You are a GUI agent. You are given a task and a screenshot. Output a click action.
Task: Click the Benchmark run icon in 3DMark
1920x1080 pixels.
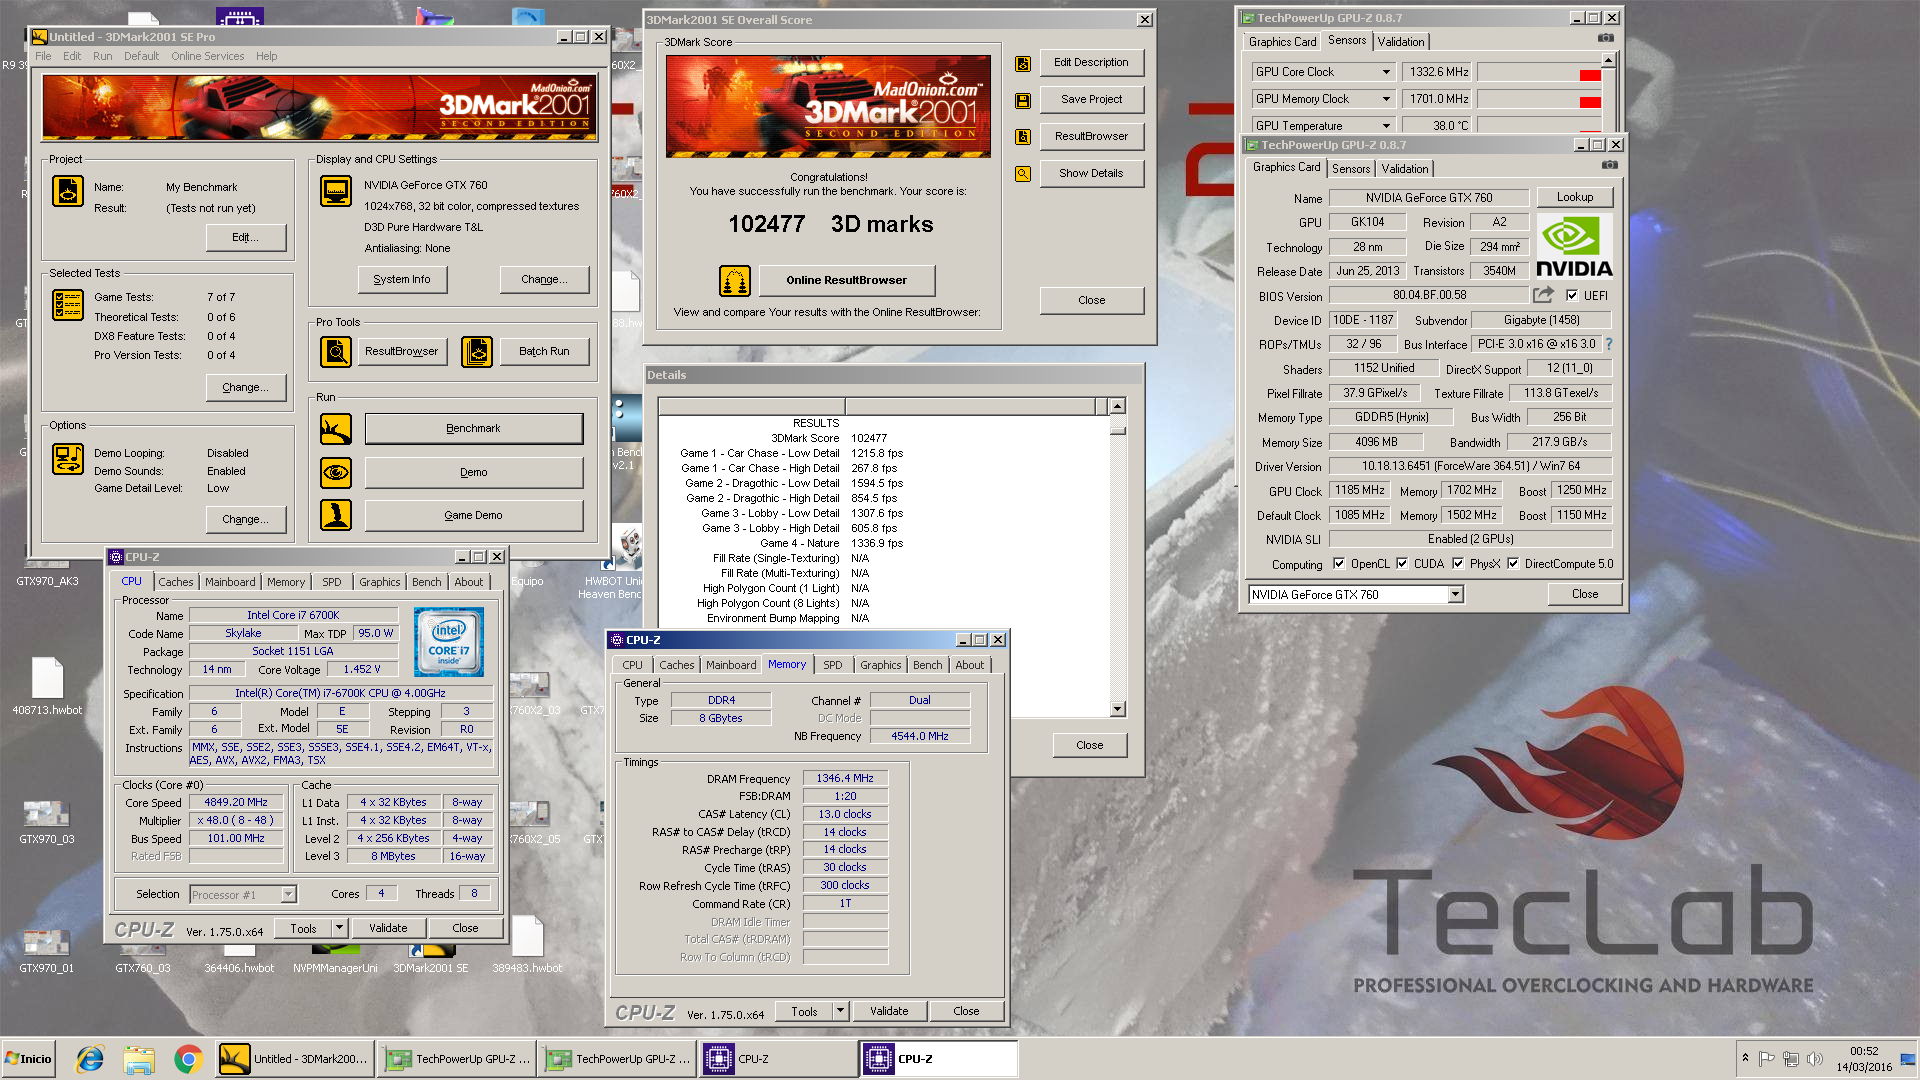pos(336,429)
